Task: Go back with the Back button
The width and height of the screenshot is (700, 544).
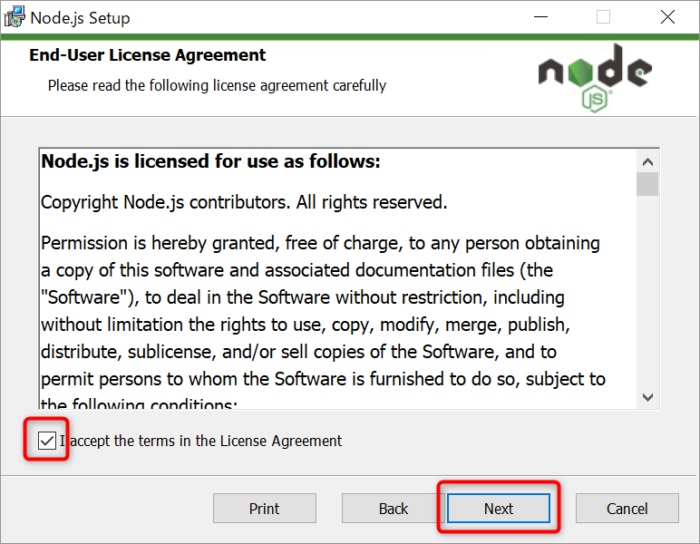Action: point(393,508)
